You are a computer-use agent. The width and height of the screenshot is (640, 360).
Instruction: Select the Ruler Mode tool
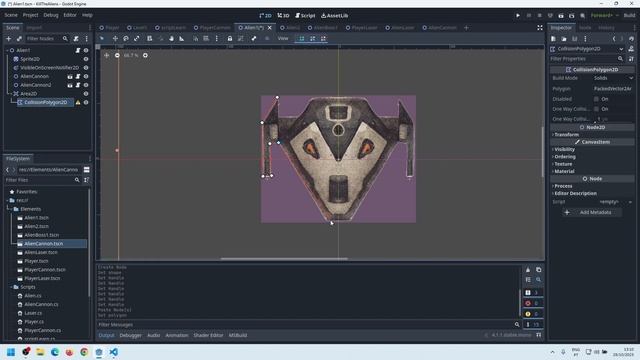pos(182,38)
